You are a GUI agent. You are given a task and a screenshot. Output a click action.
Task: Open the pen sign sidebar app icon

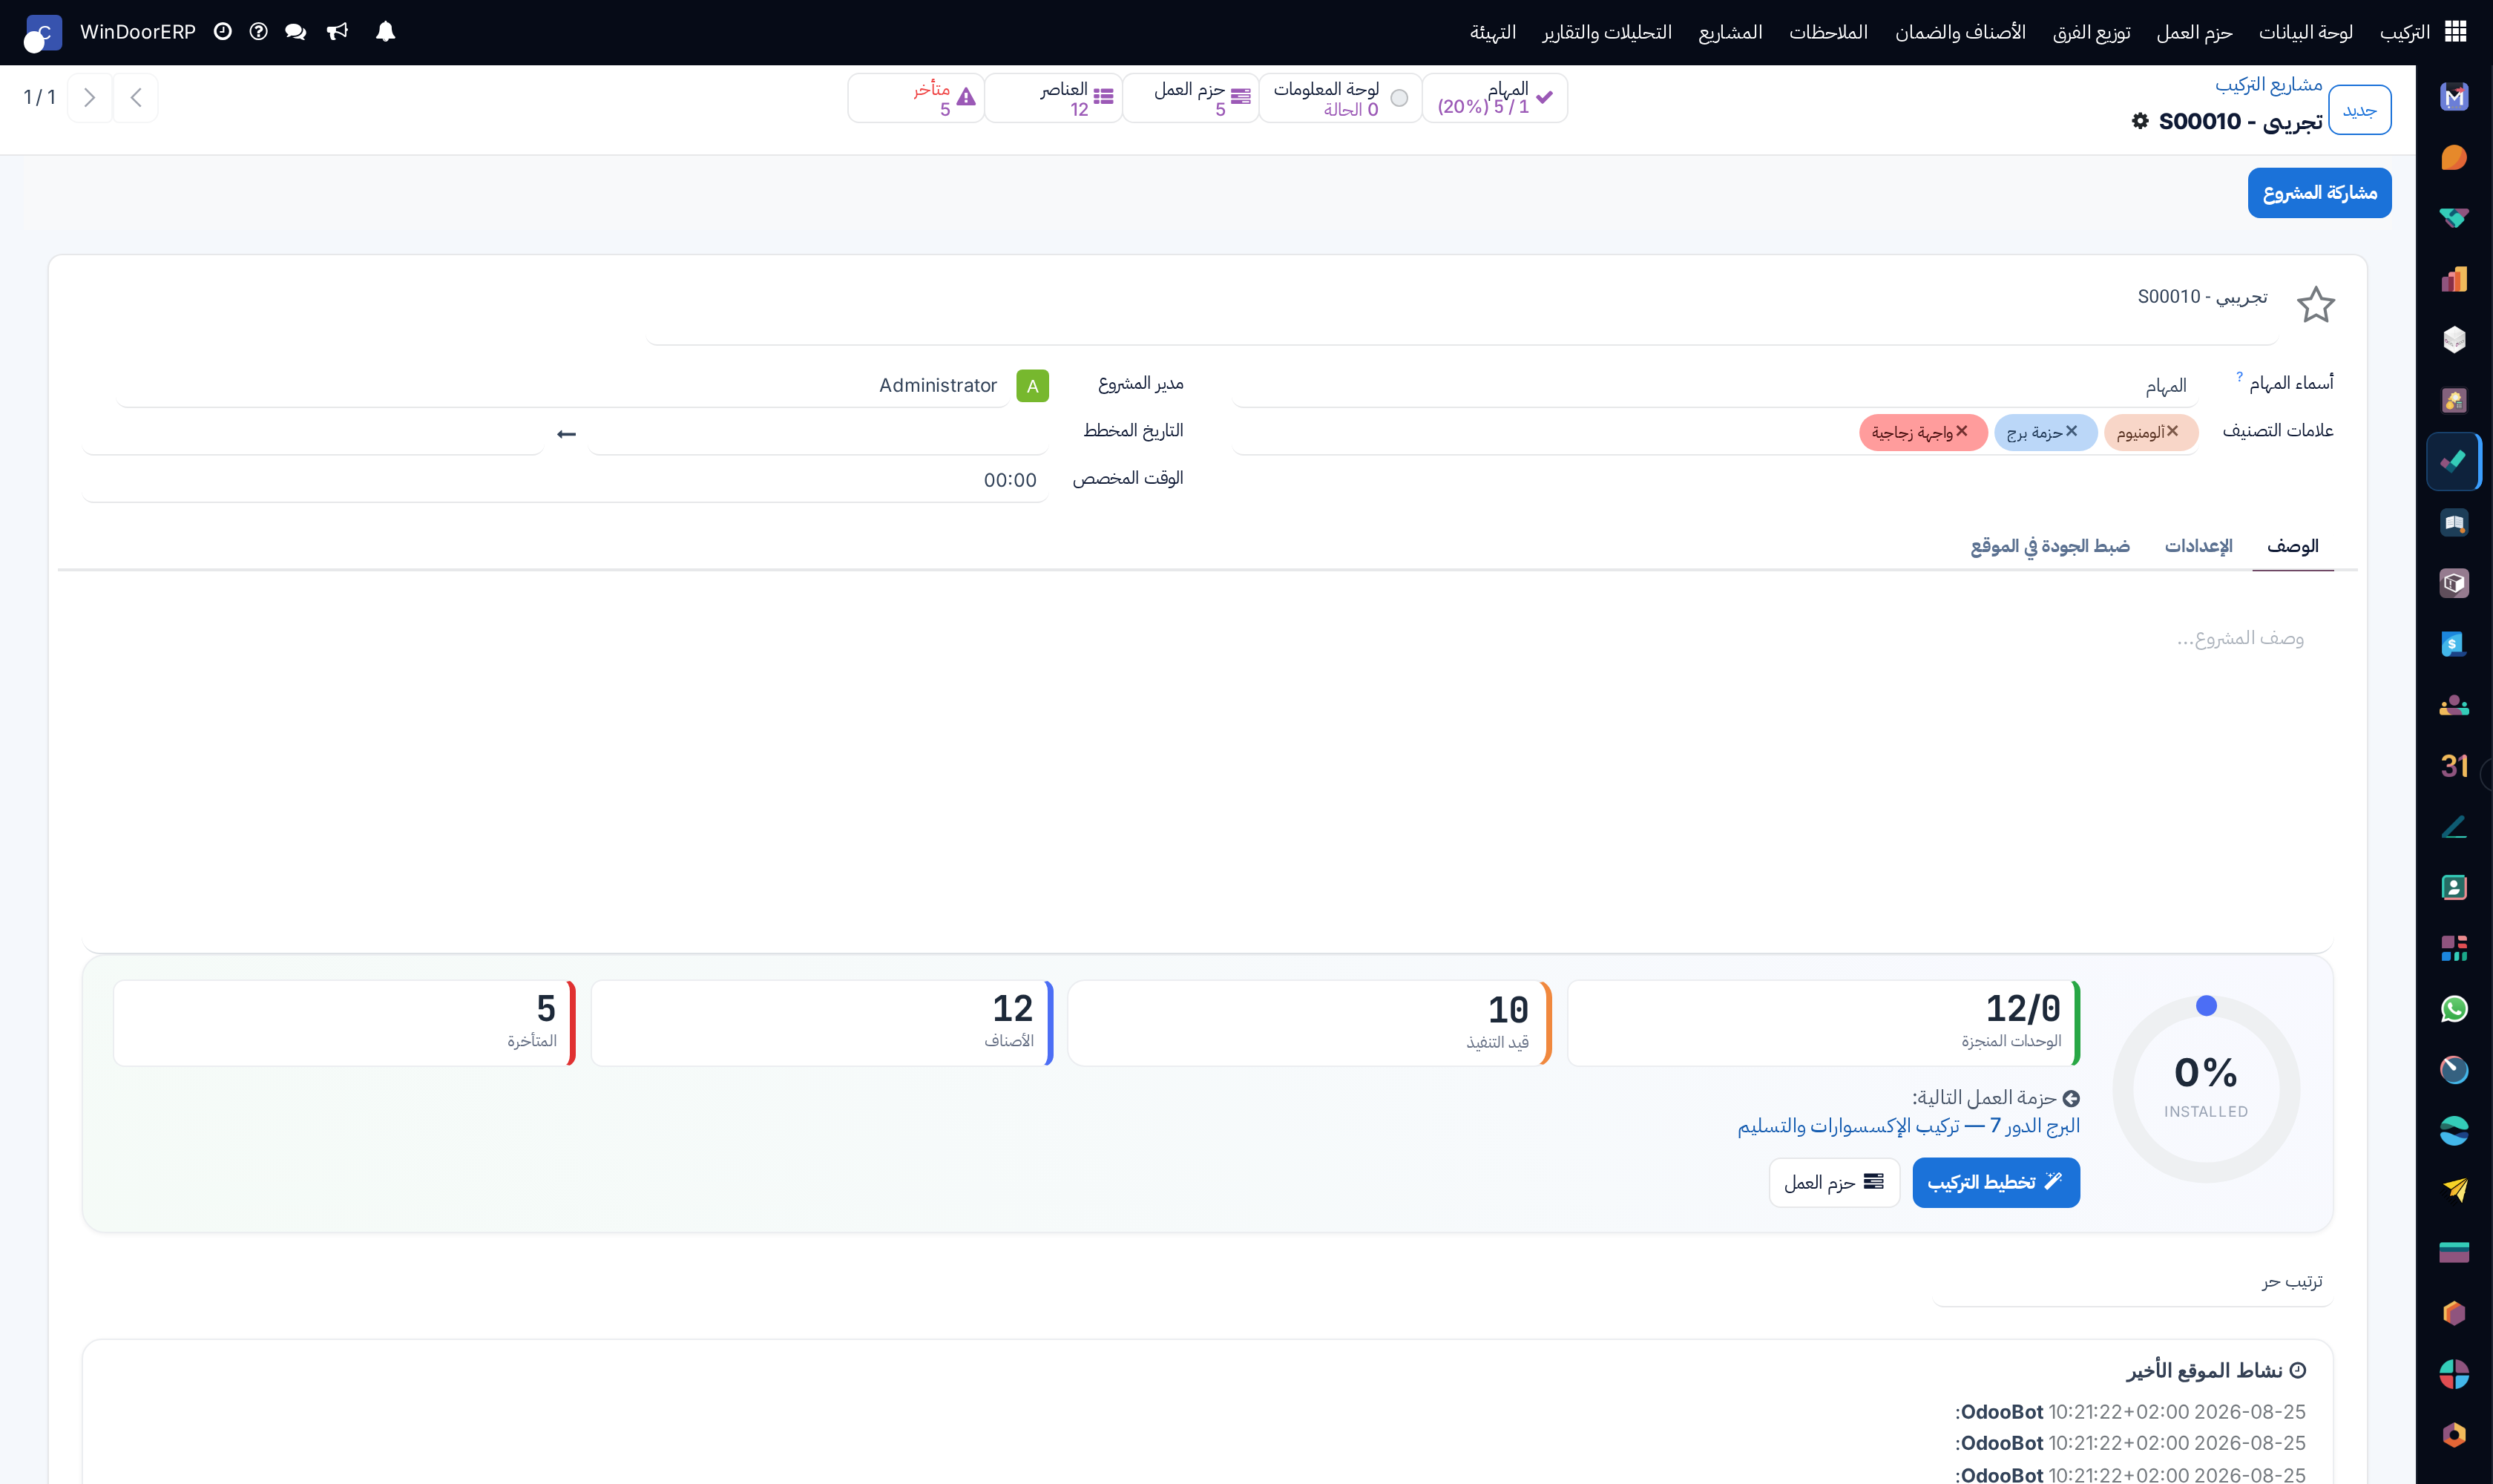click(2454, 827)
